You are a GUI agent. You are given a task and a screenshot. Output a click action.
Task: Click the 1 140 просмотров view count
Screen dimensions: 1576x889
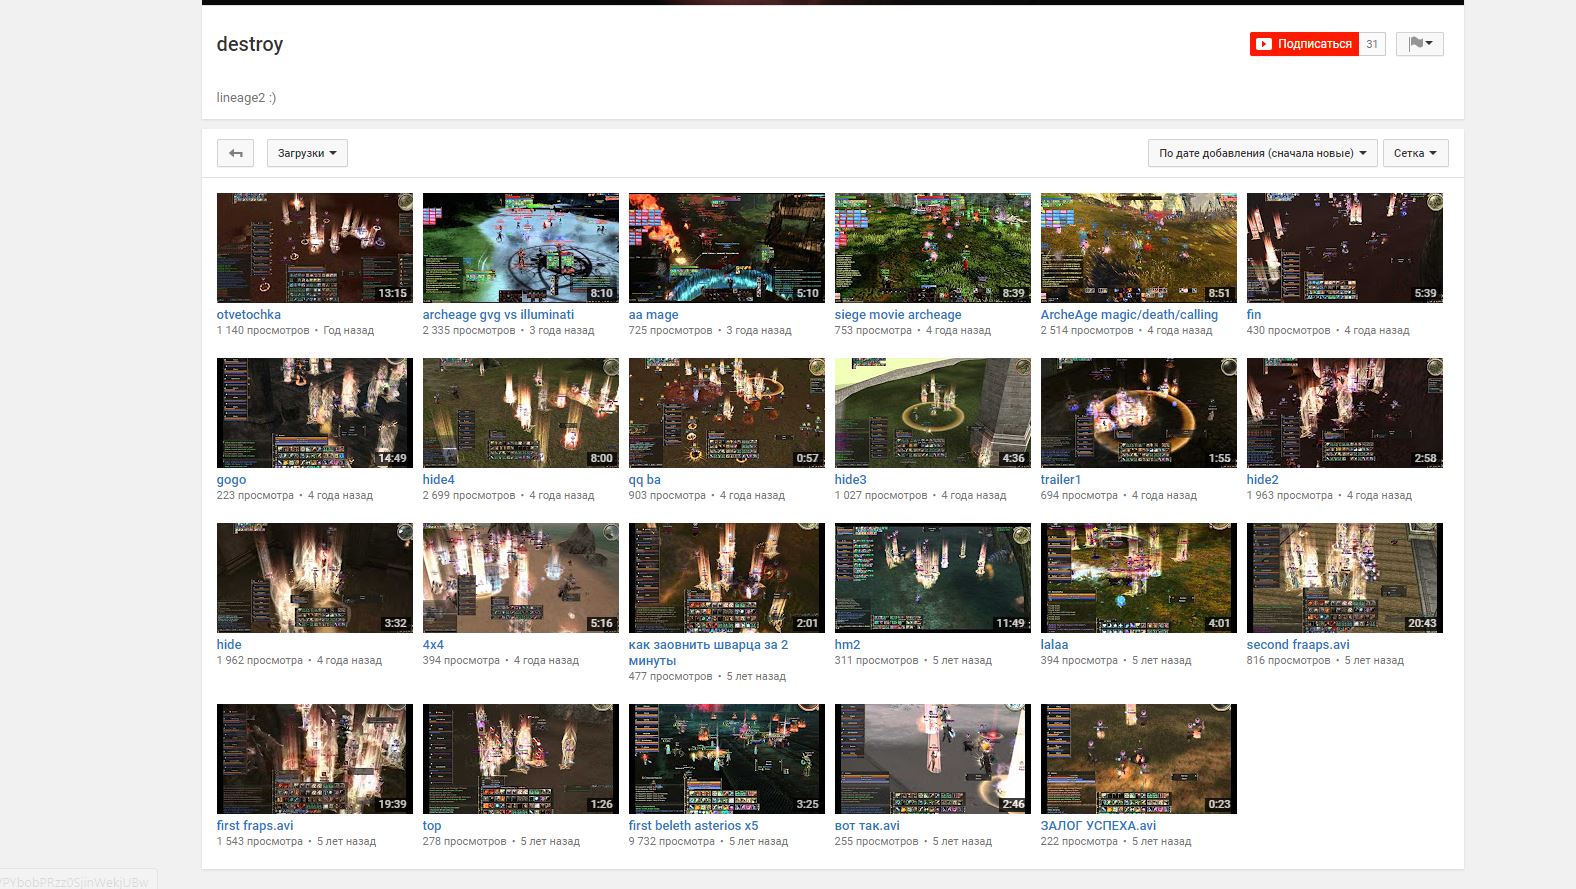[x=263, y=330]
